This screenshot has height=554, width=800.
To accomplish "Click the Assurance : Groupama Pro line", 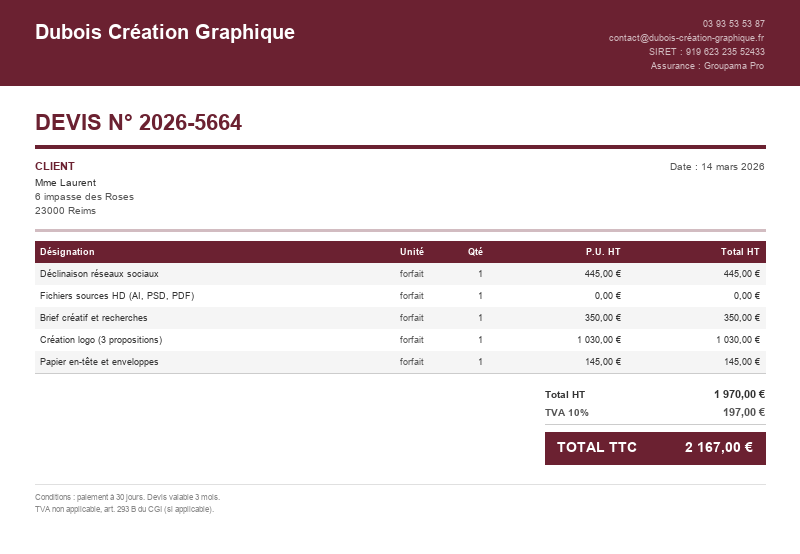I will pos(707,66).
